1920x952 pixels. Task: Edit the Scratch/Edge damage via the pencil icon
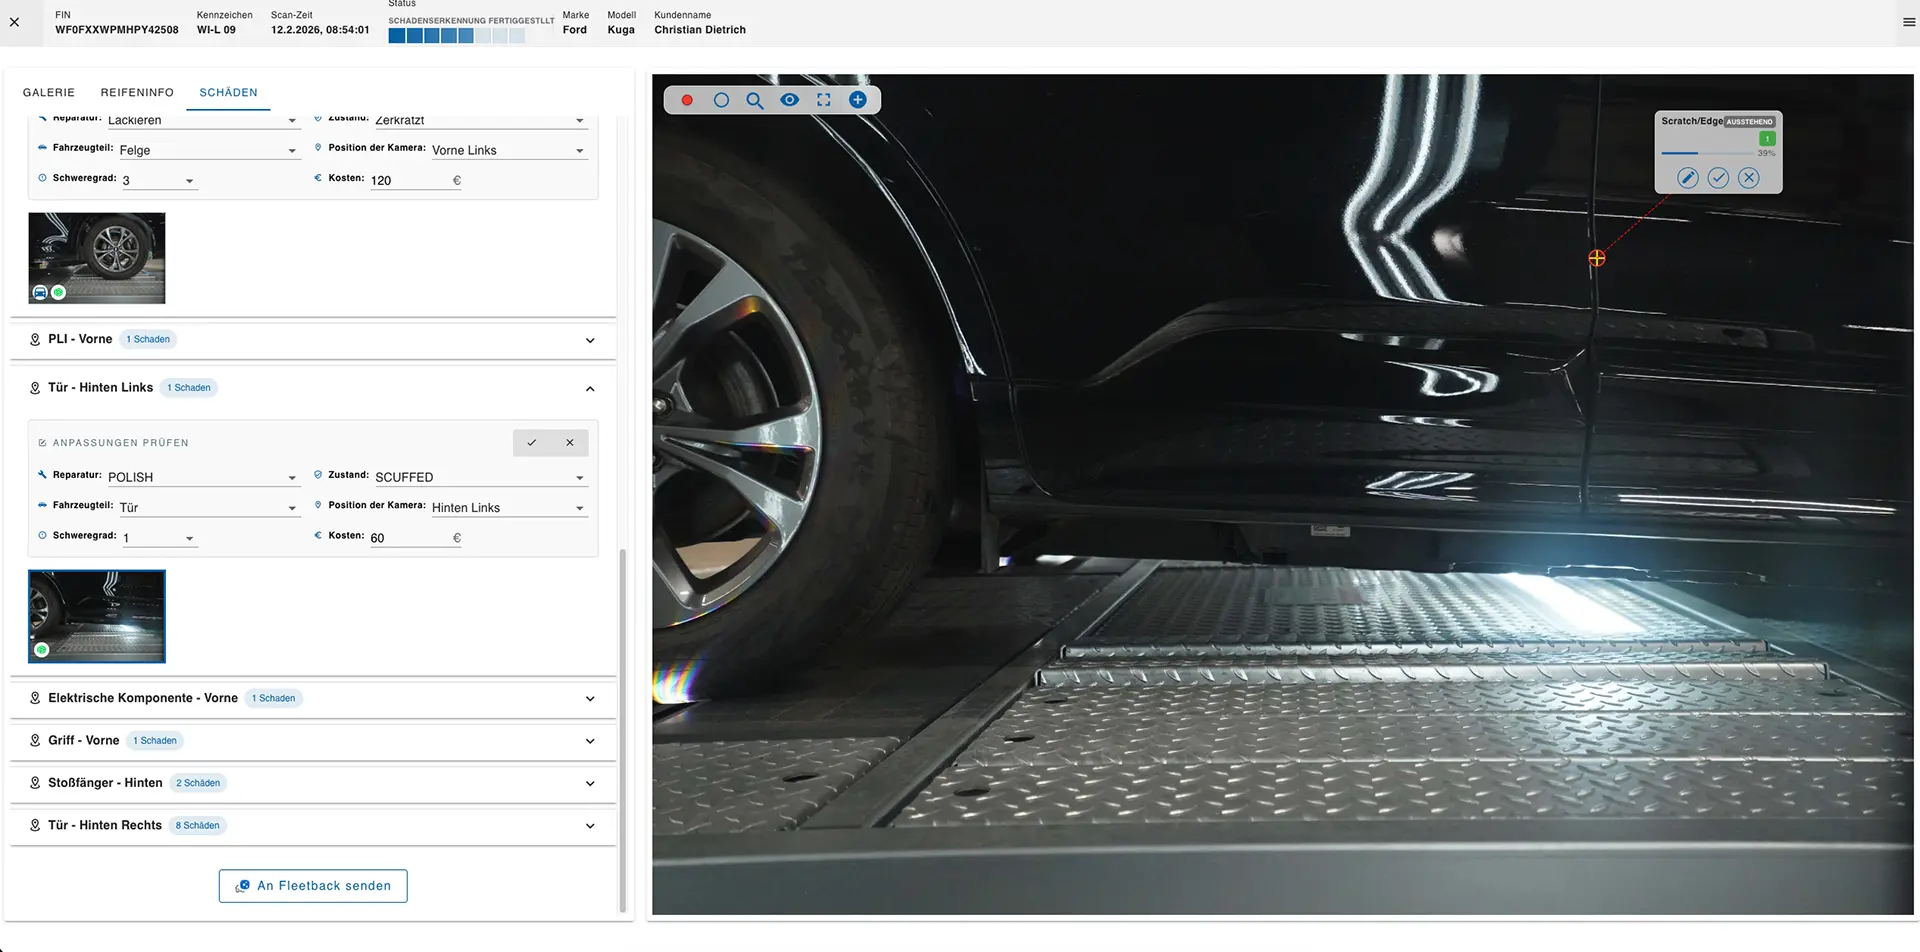1687,177
